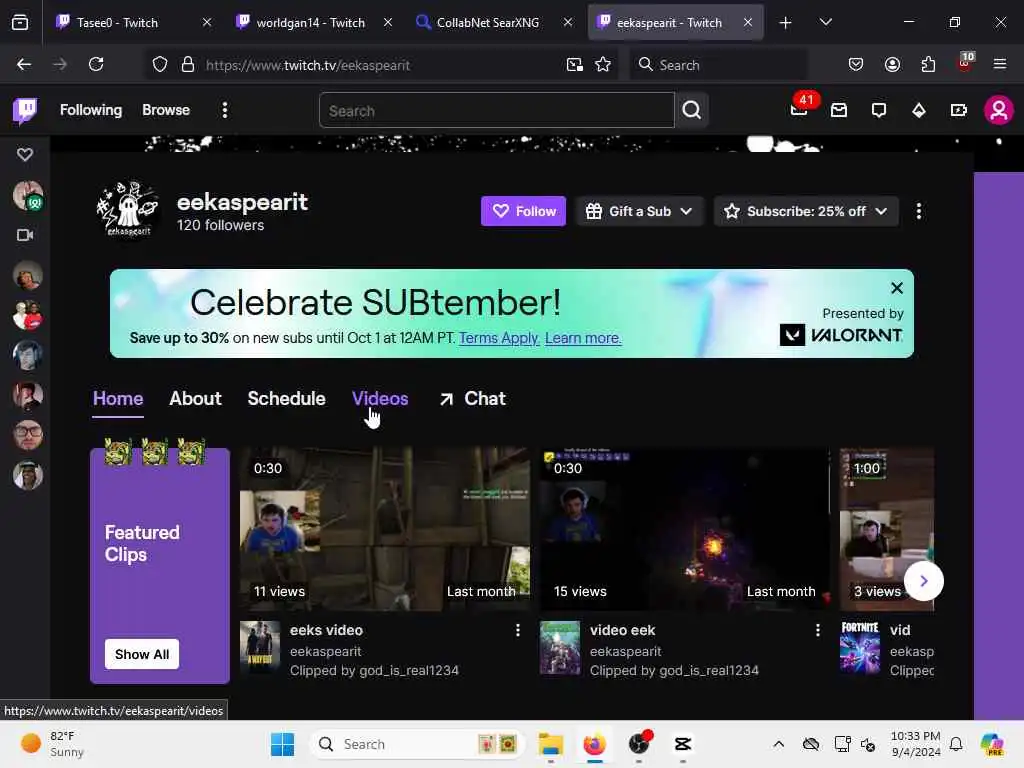The width and height of the screenshot is (1024, 768).
Task: Switch to Home channel tab
Action: (x=118, y=398)
